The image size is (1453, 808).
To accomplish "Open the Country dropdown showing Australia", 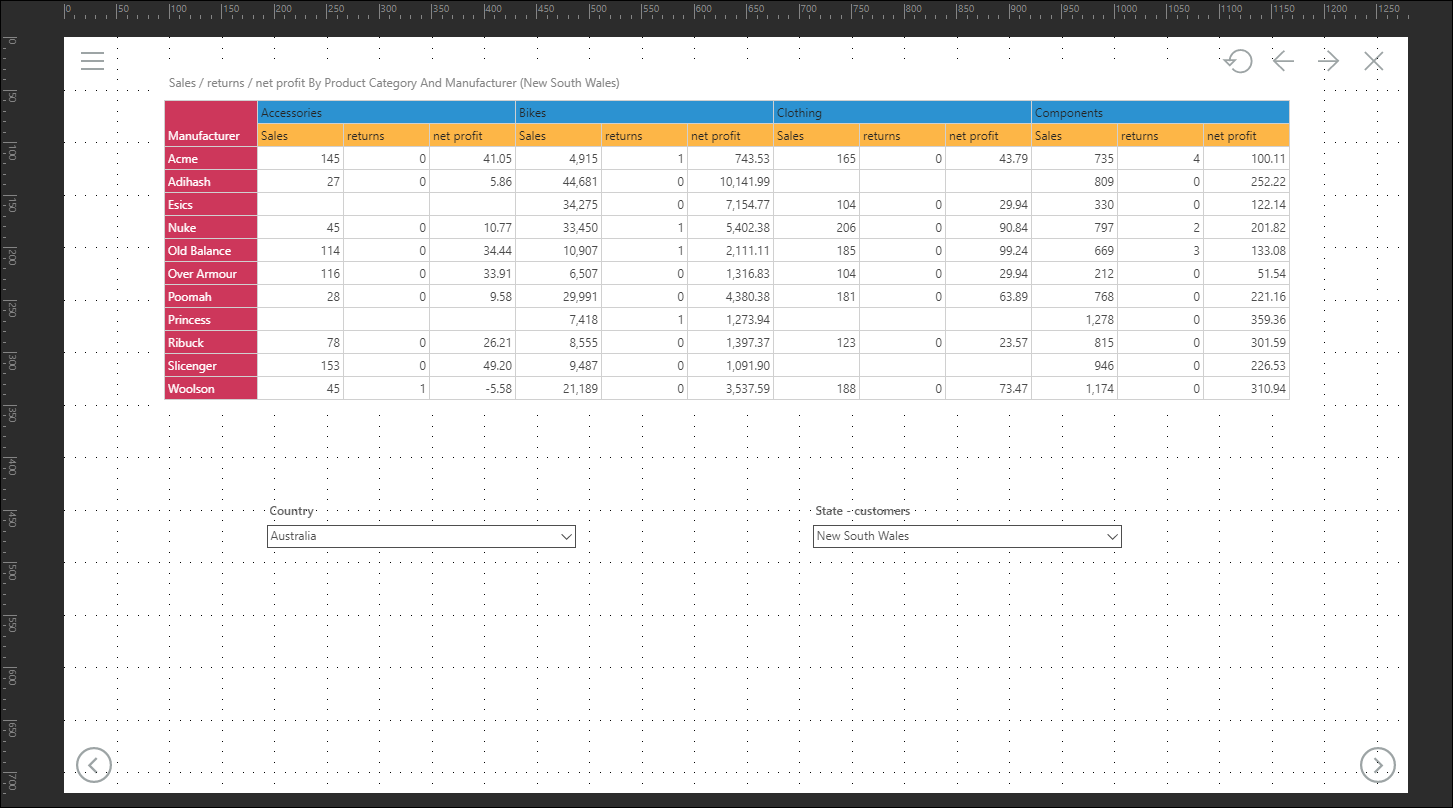I will (420, 536).
